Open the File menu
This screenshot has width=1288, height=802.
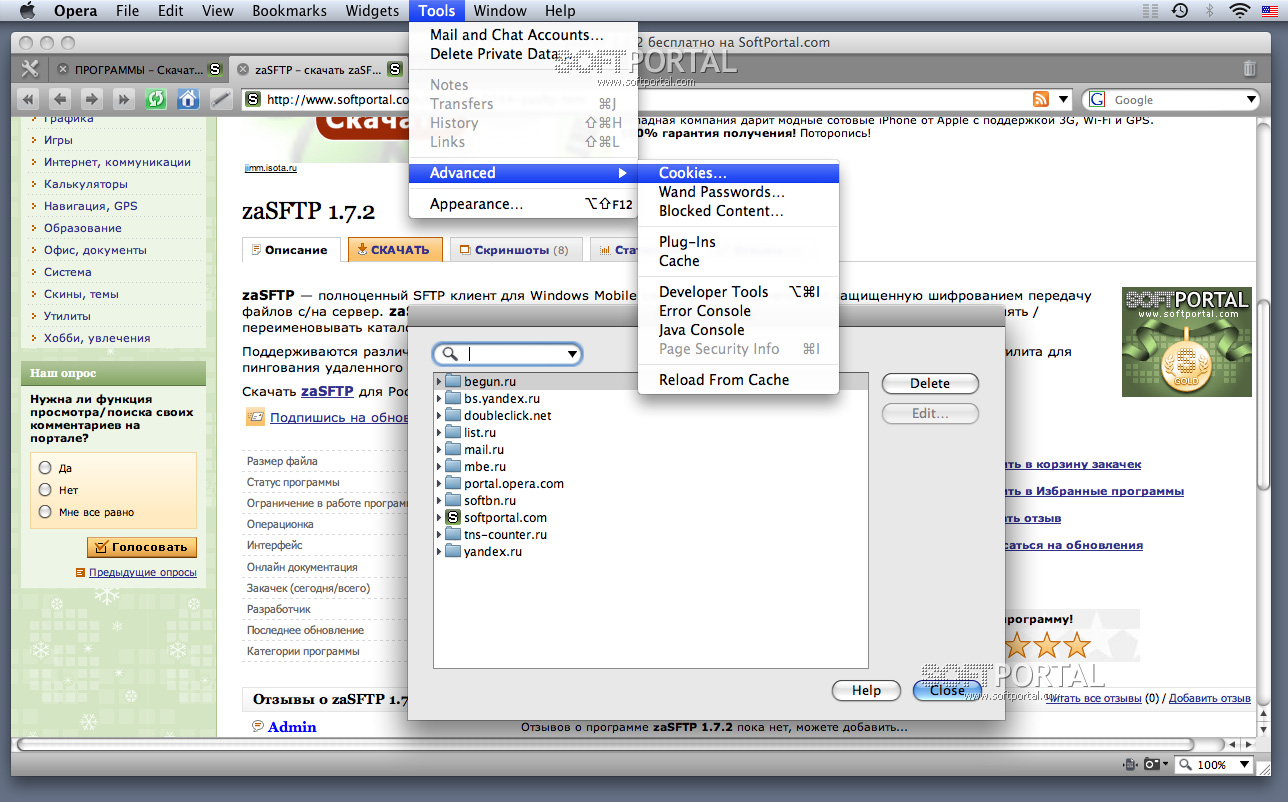pyautogui.click(x=127, y=11)
